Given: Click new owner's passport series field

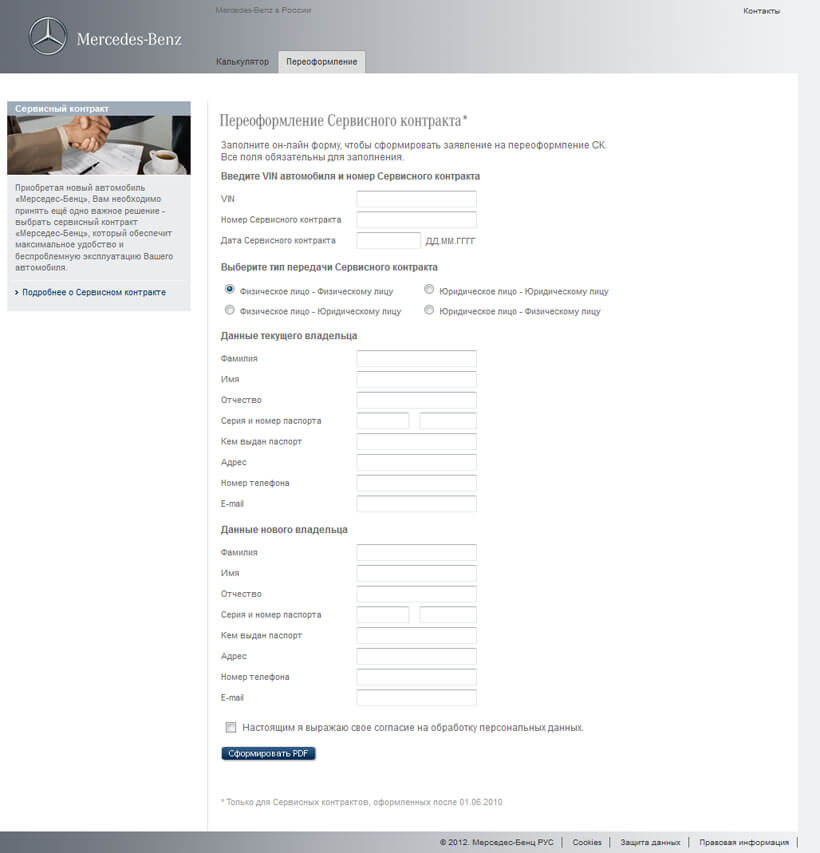Looking at the screenshot, I should [383, 615].
